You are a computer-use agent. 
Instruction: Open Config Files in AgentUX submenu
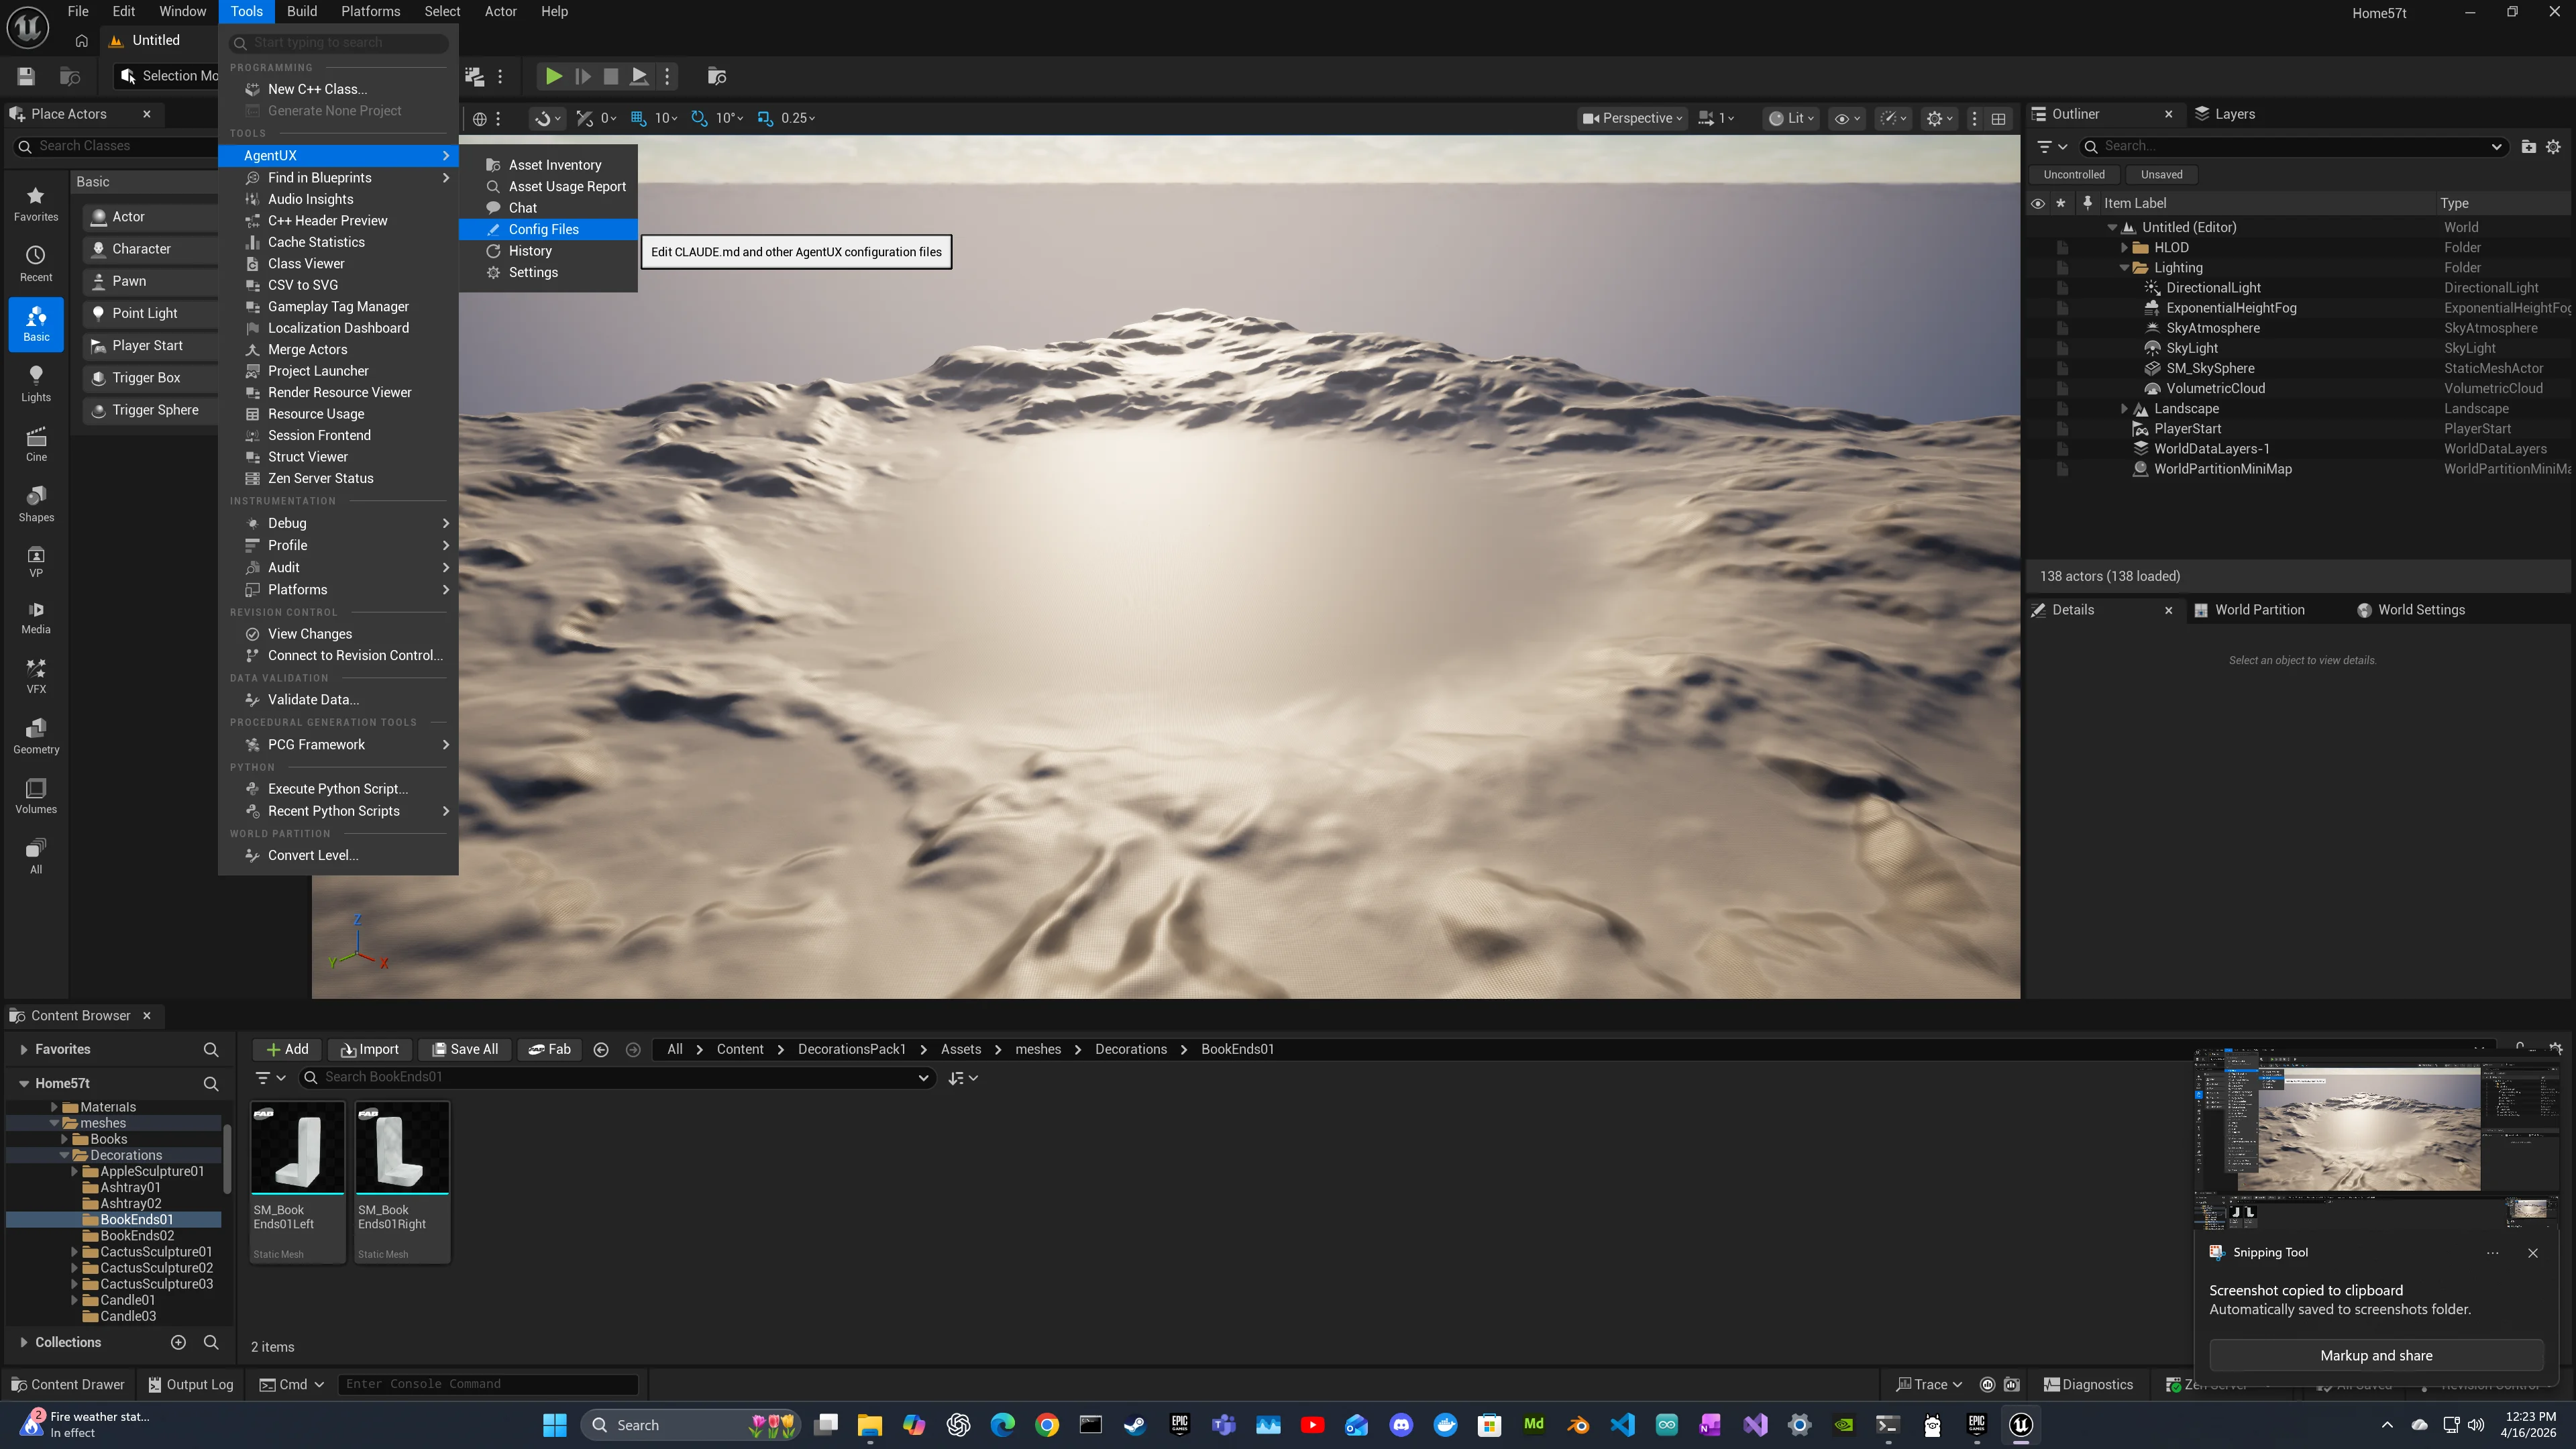(548, 229)
